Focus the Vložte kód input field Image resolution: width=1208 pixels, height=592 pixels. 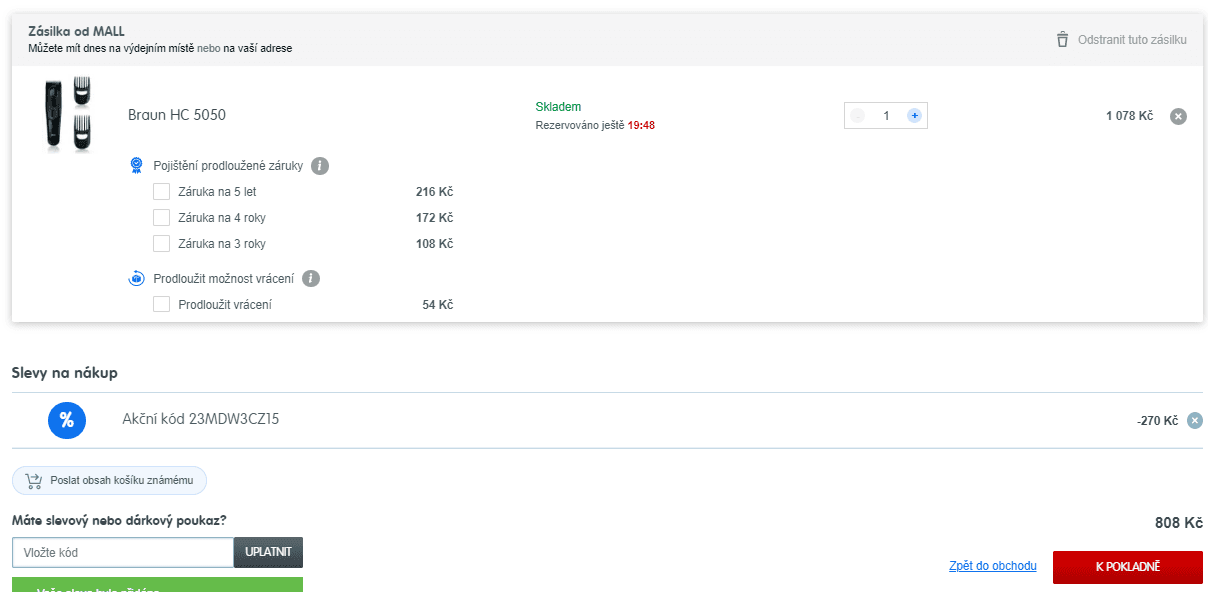123,553
